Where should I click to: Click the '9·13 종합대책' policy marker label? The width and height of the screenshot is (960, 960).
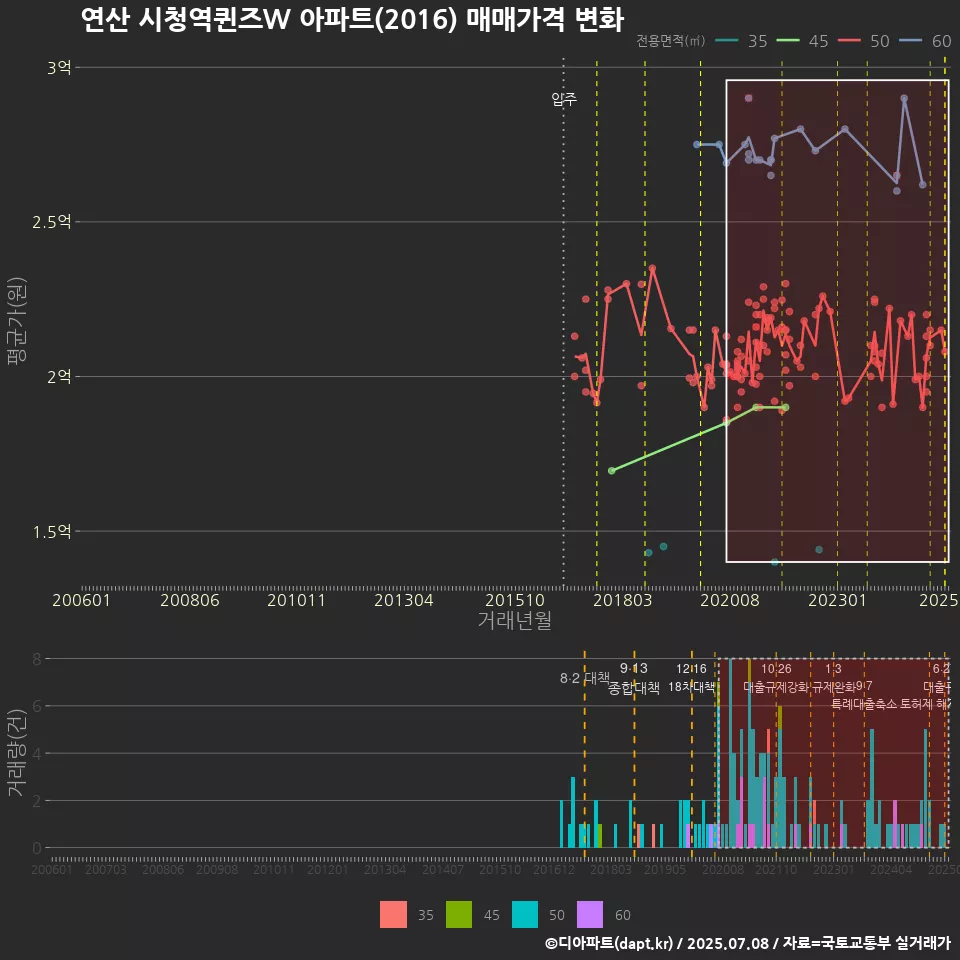pos(634,678)
